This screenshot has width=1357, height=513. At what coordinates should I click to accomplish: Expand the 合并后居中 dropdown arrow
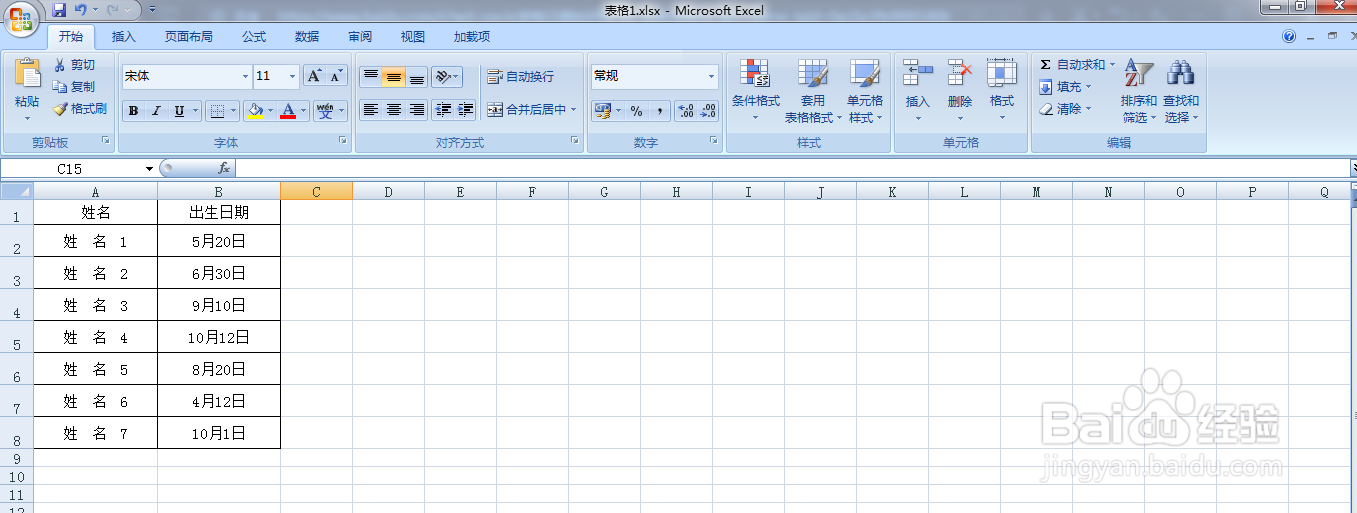574,110
